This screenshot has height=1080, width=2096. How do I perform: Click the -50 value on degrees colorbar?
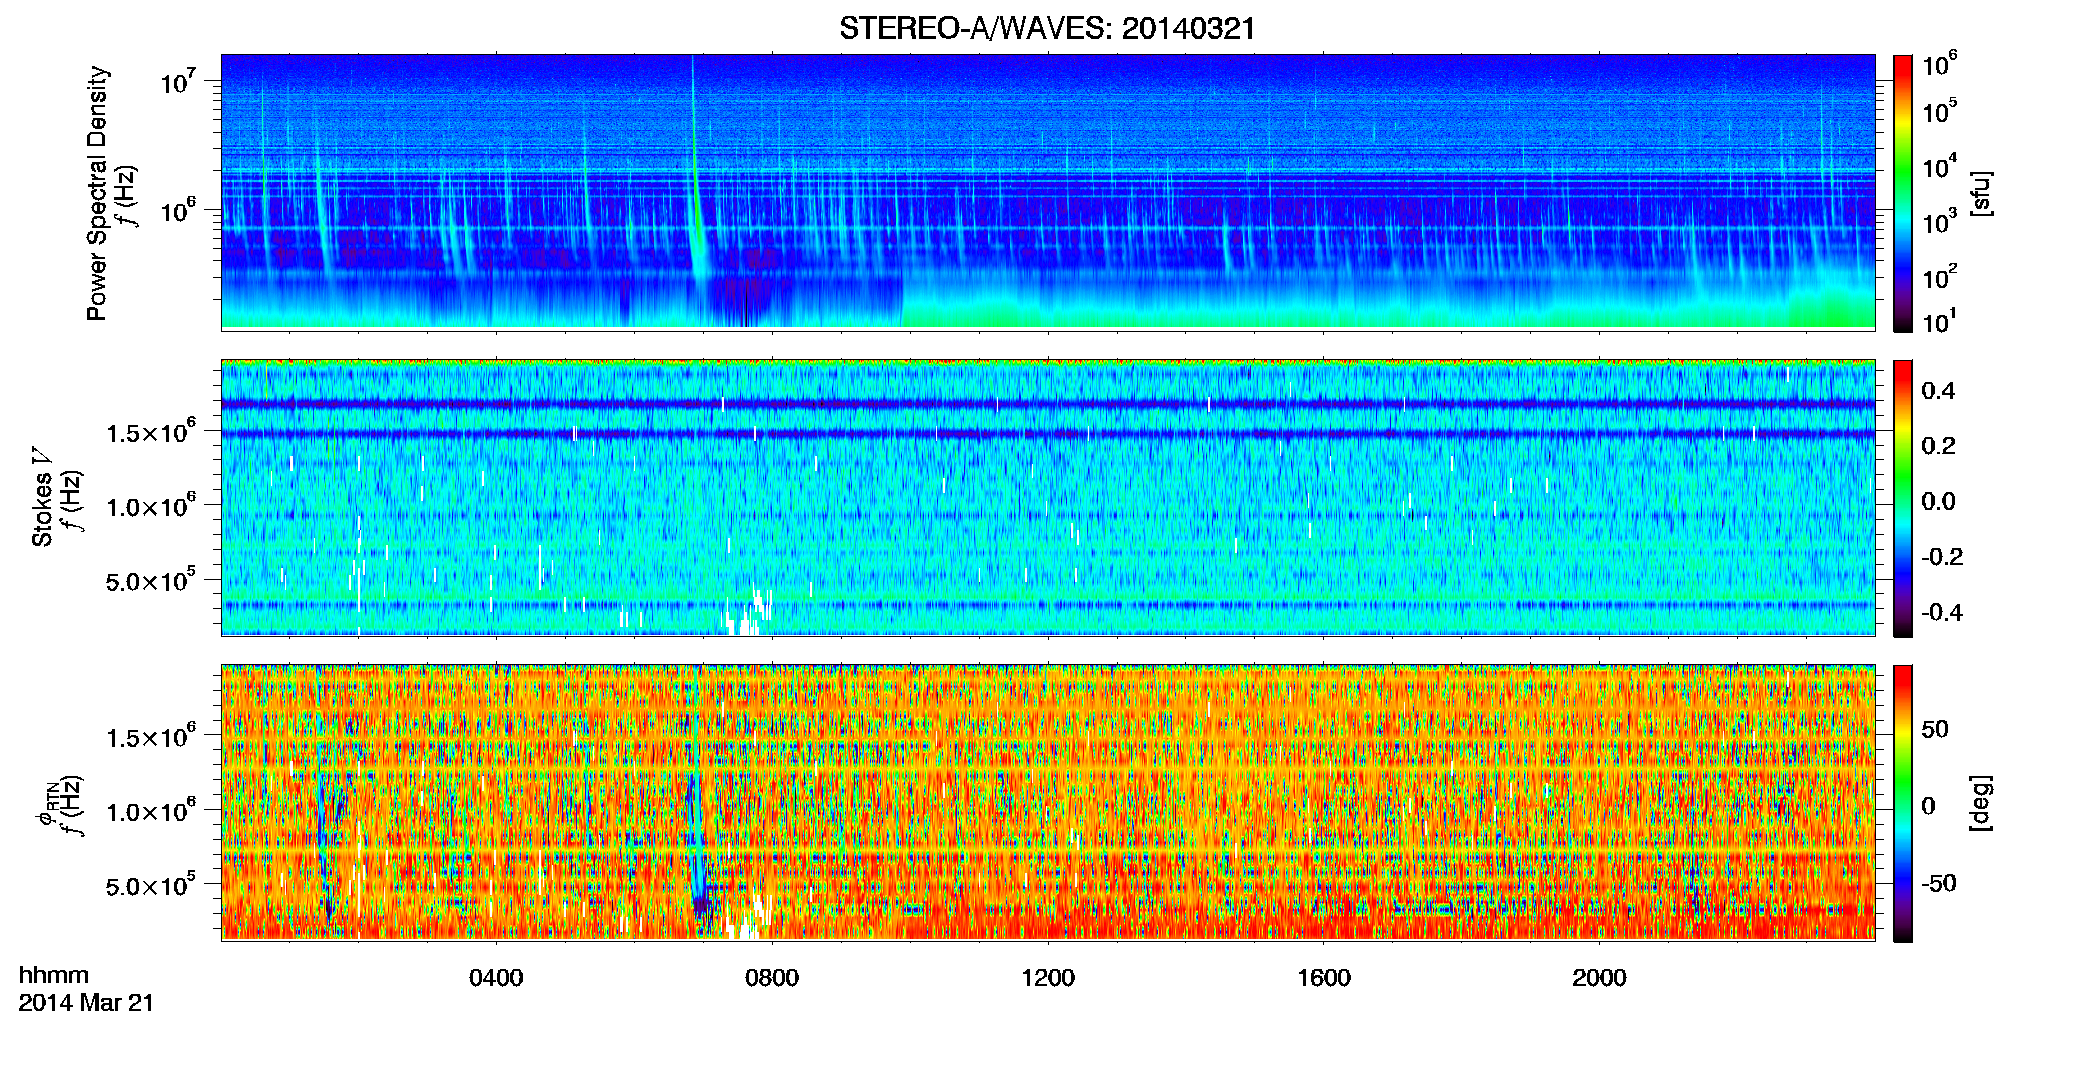click(1937, 884)
